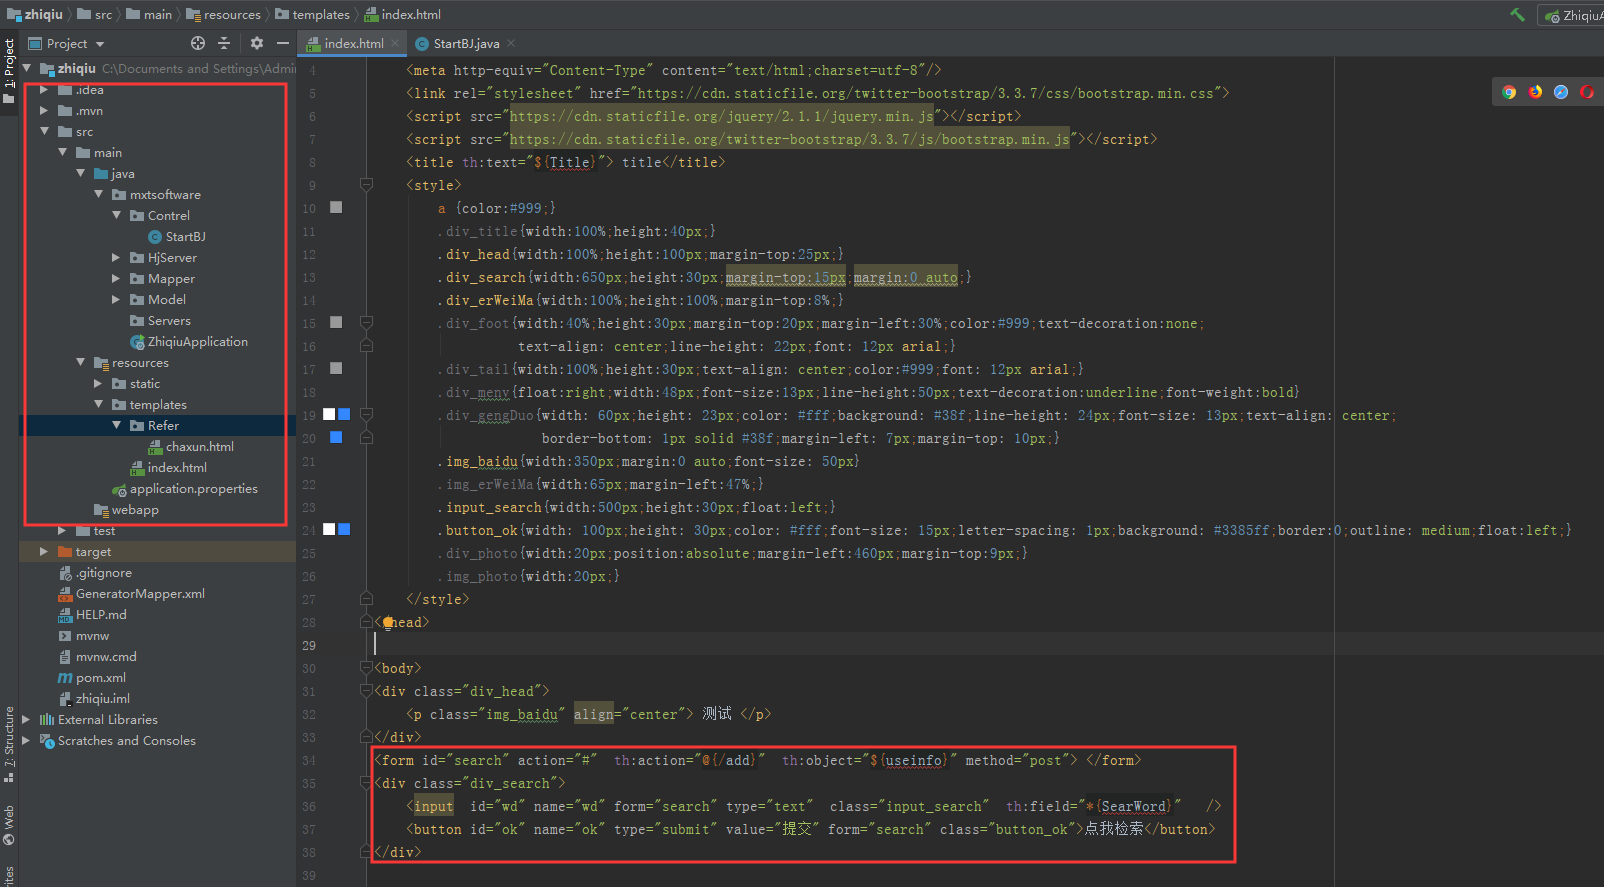Open the ZhiqiuApplication run configuration selector
Viewport: 1604px width, 887px height.
[x=1573, y=15]
